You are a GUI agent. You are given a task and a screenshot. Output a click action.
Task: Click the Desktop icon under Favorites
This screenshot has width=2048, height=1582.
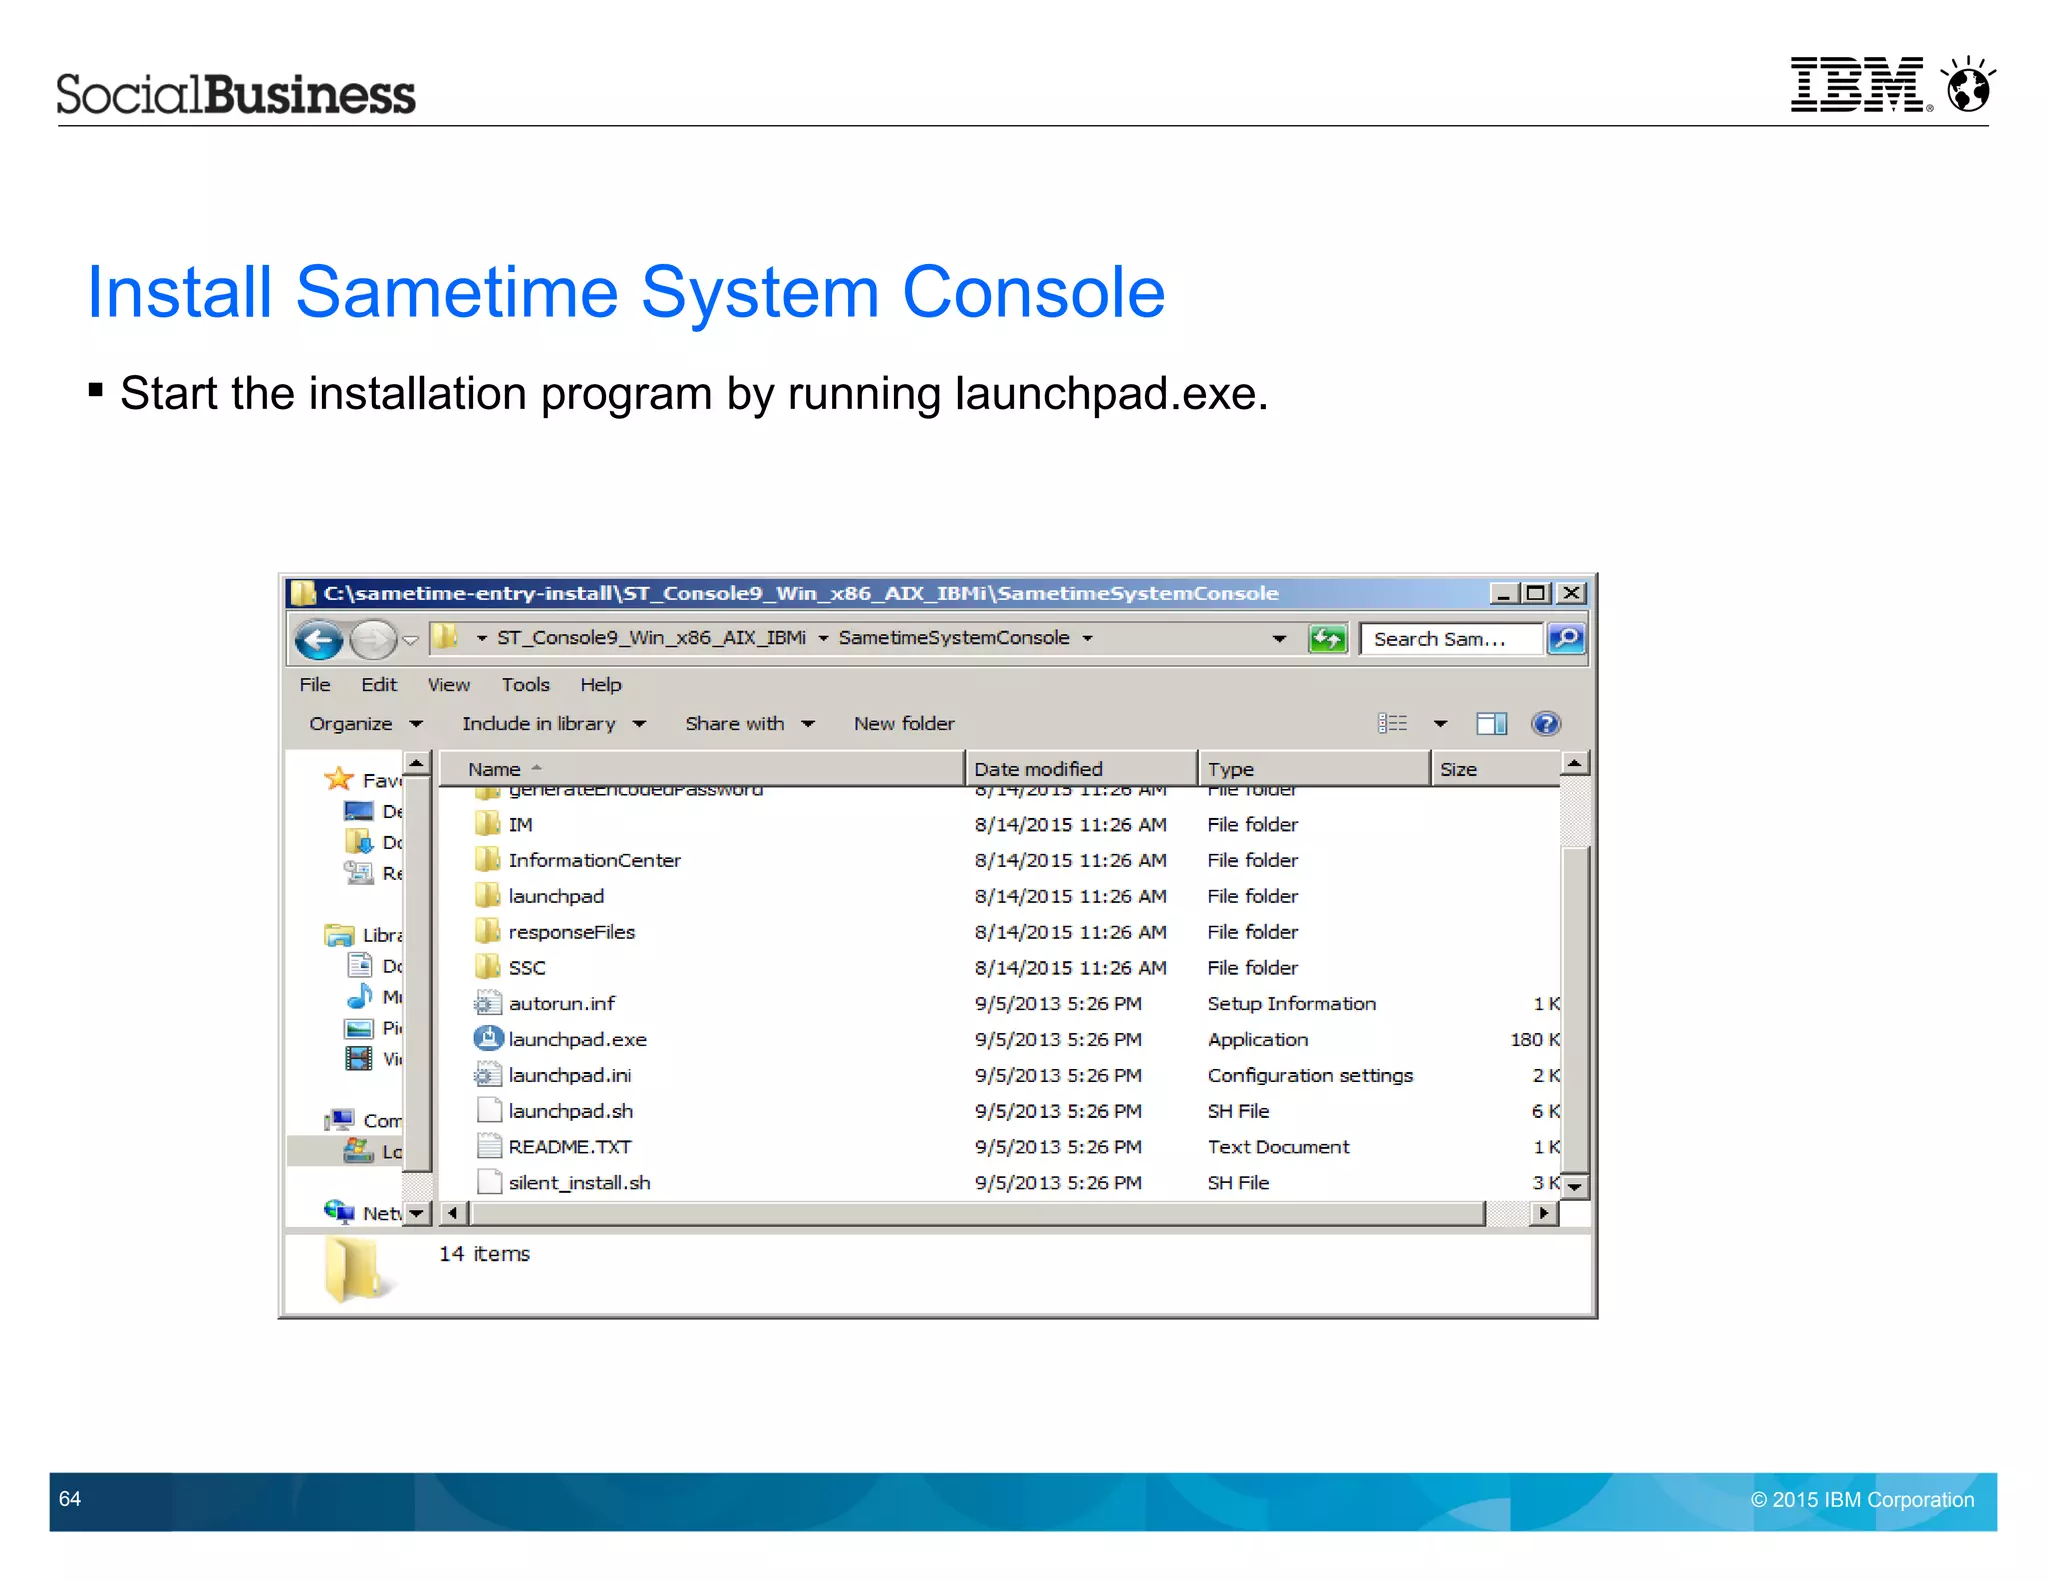click(x=358, y=810)
